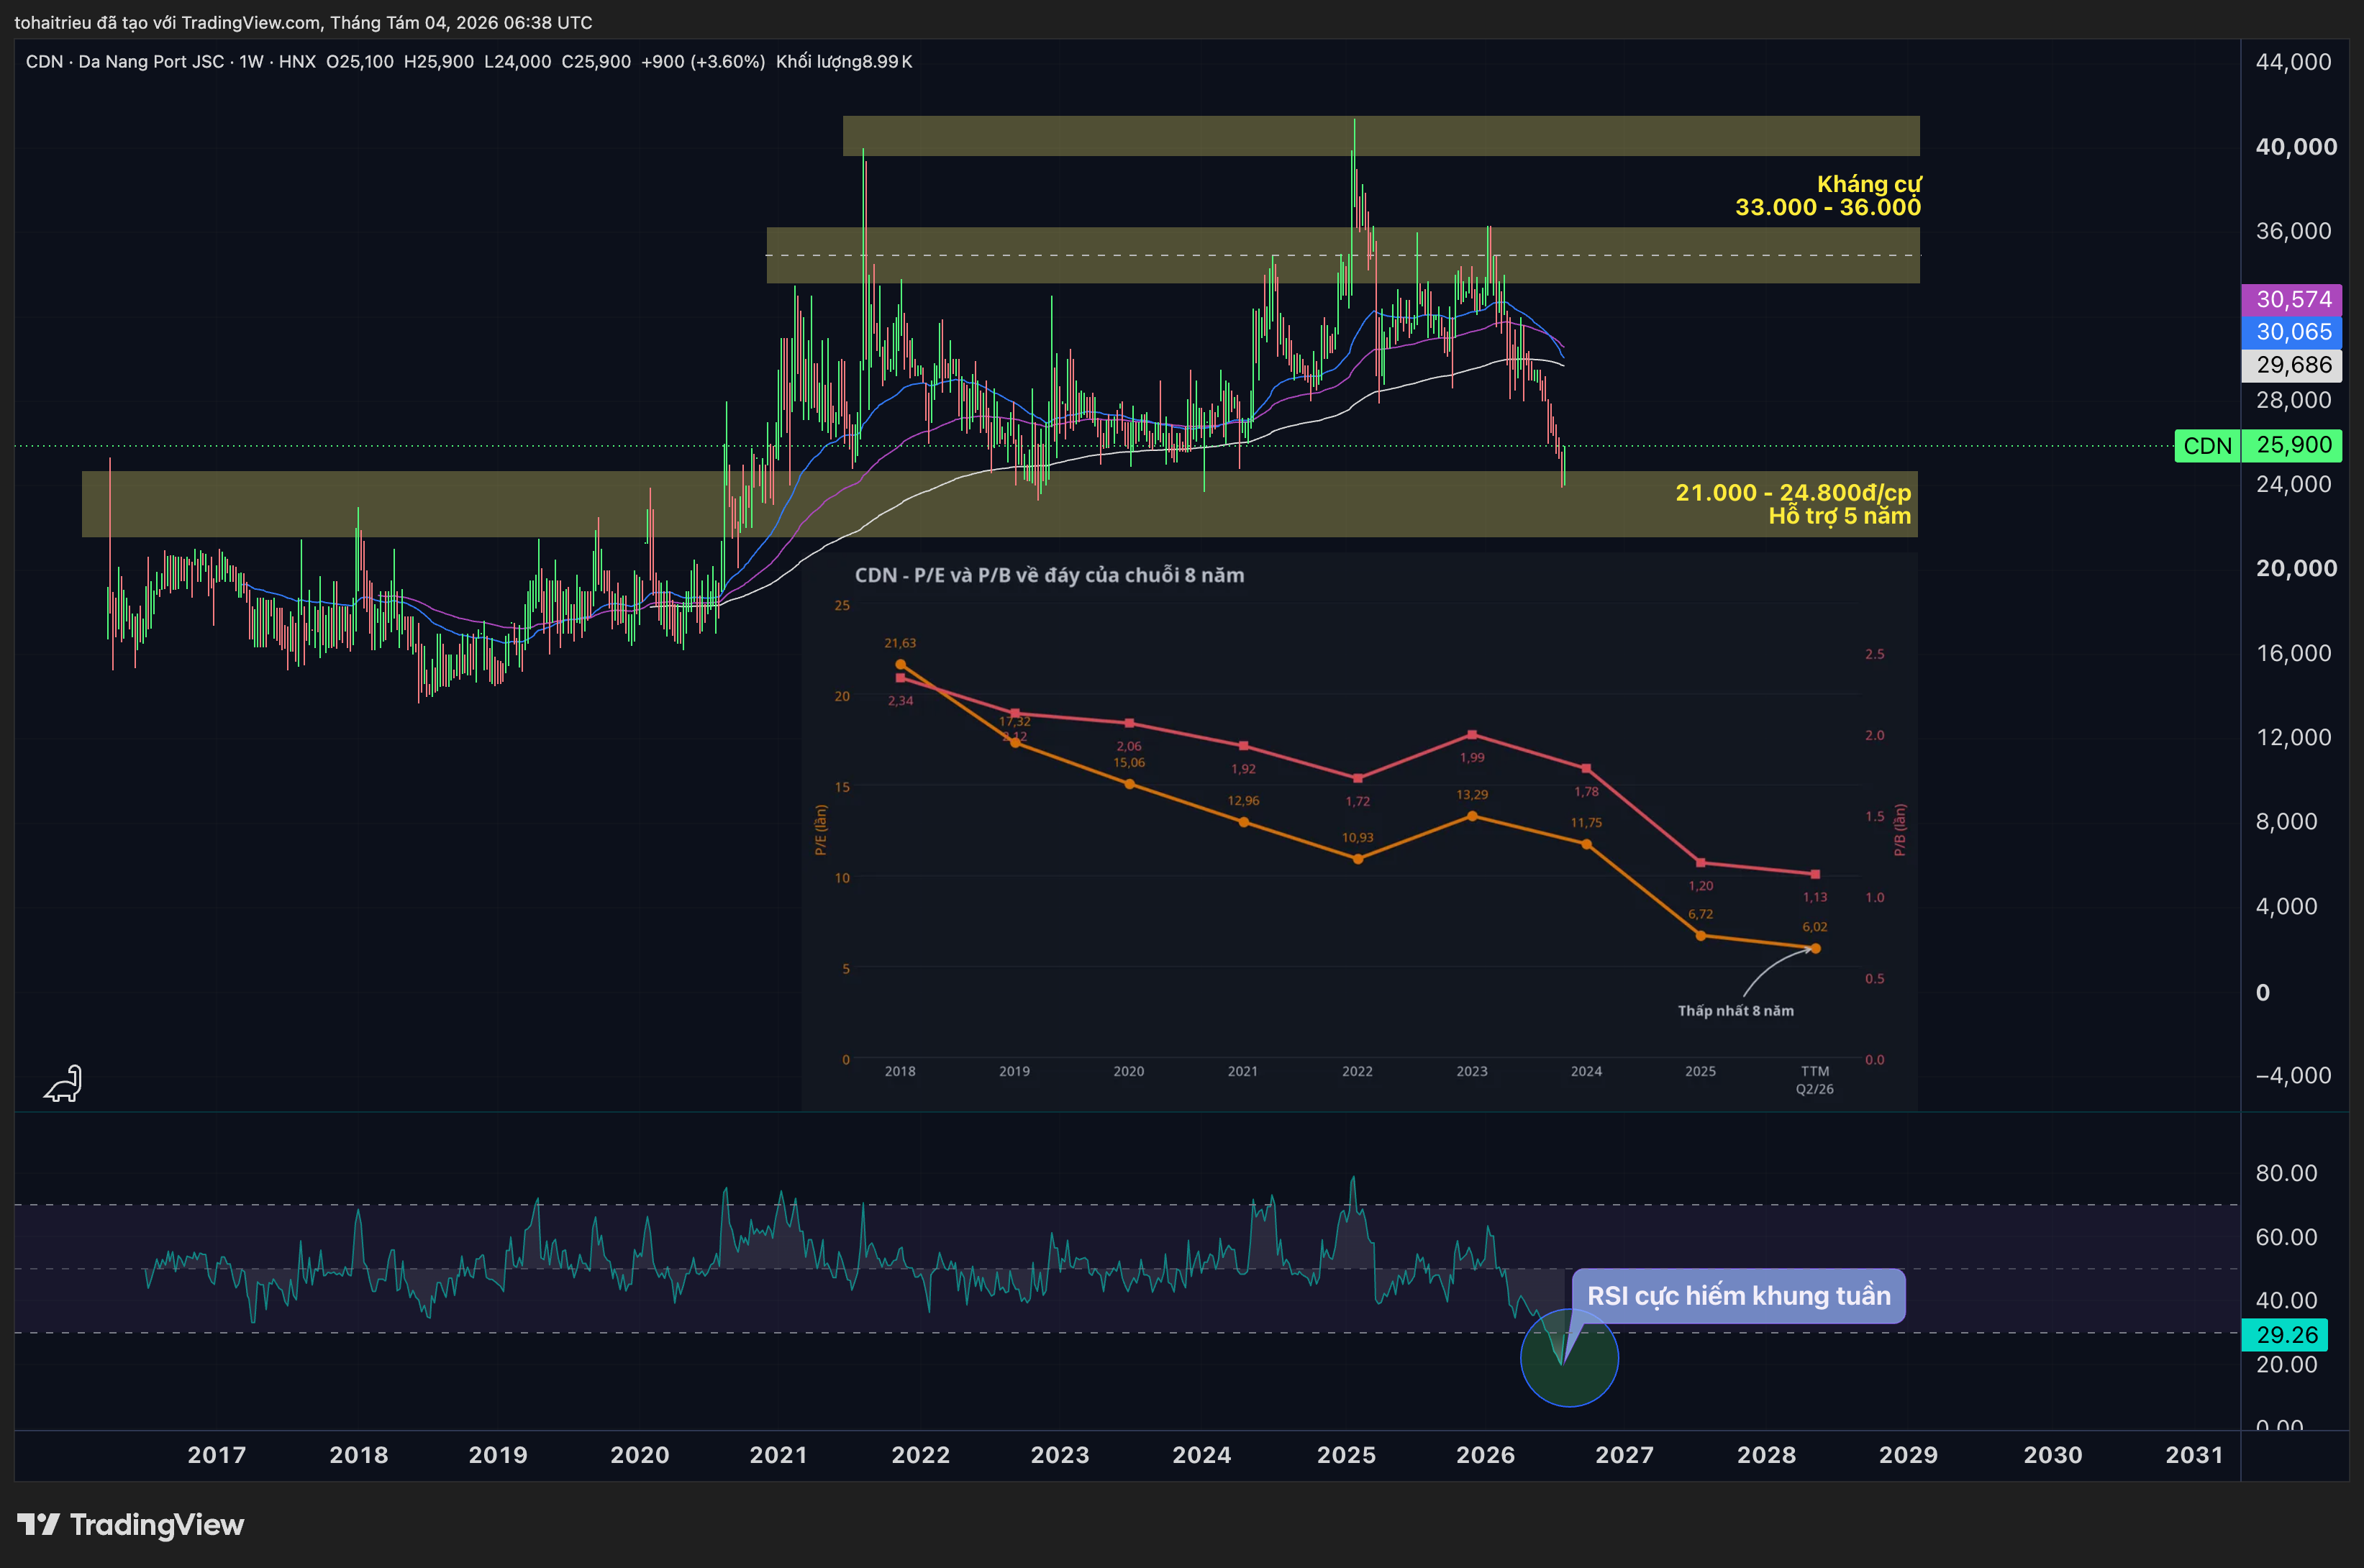Click the 'Khối lượng 8.99 K' volume text

coord(844,62)
